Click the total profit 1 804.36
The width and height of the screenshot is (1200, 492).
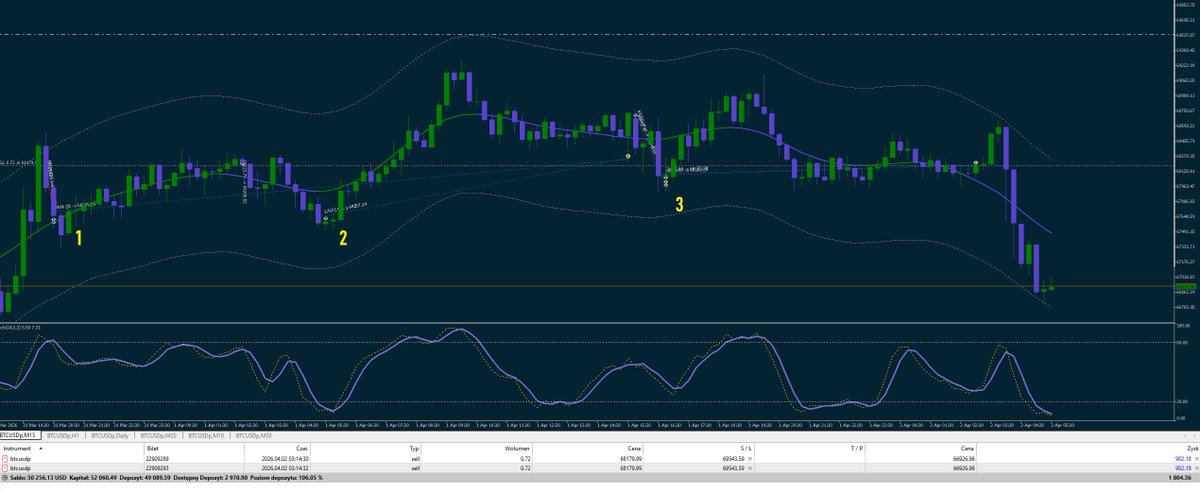point(1180,479)
